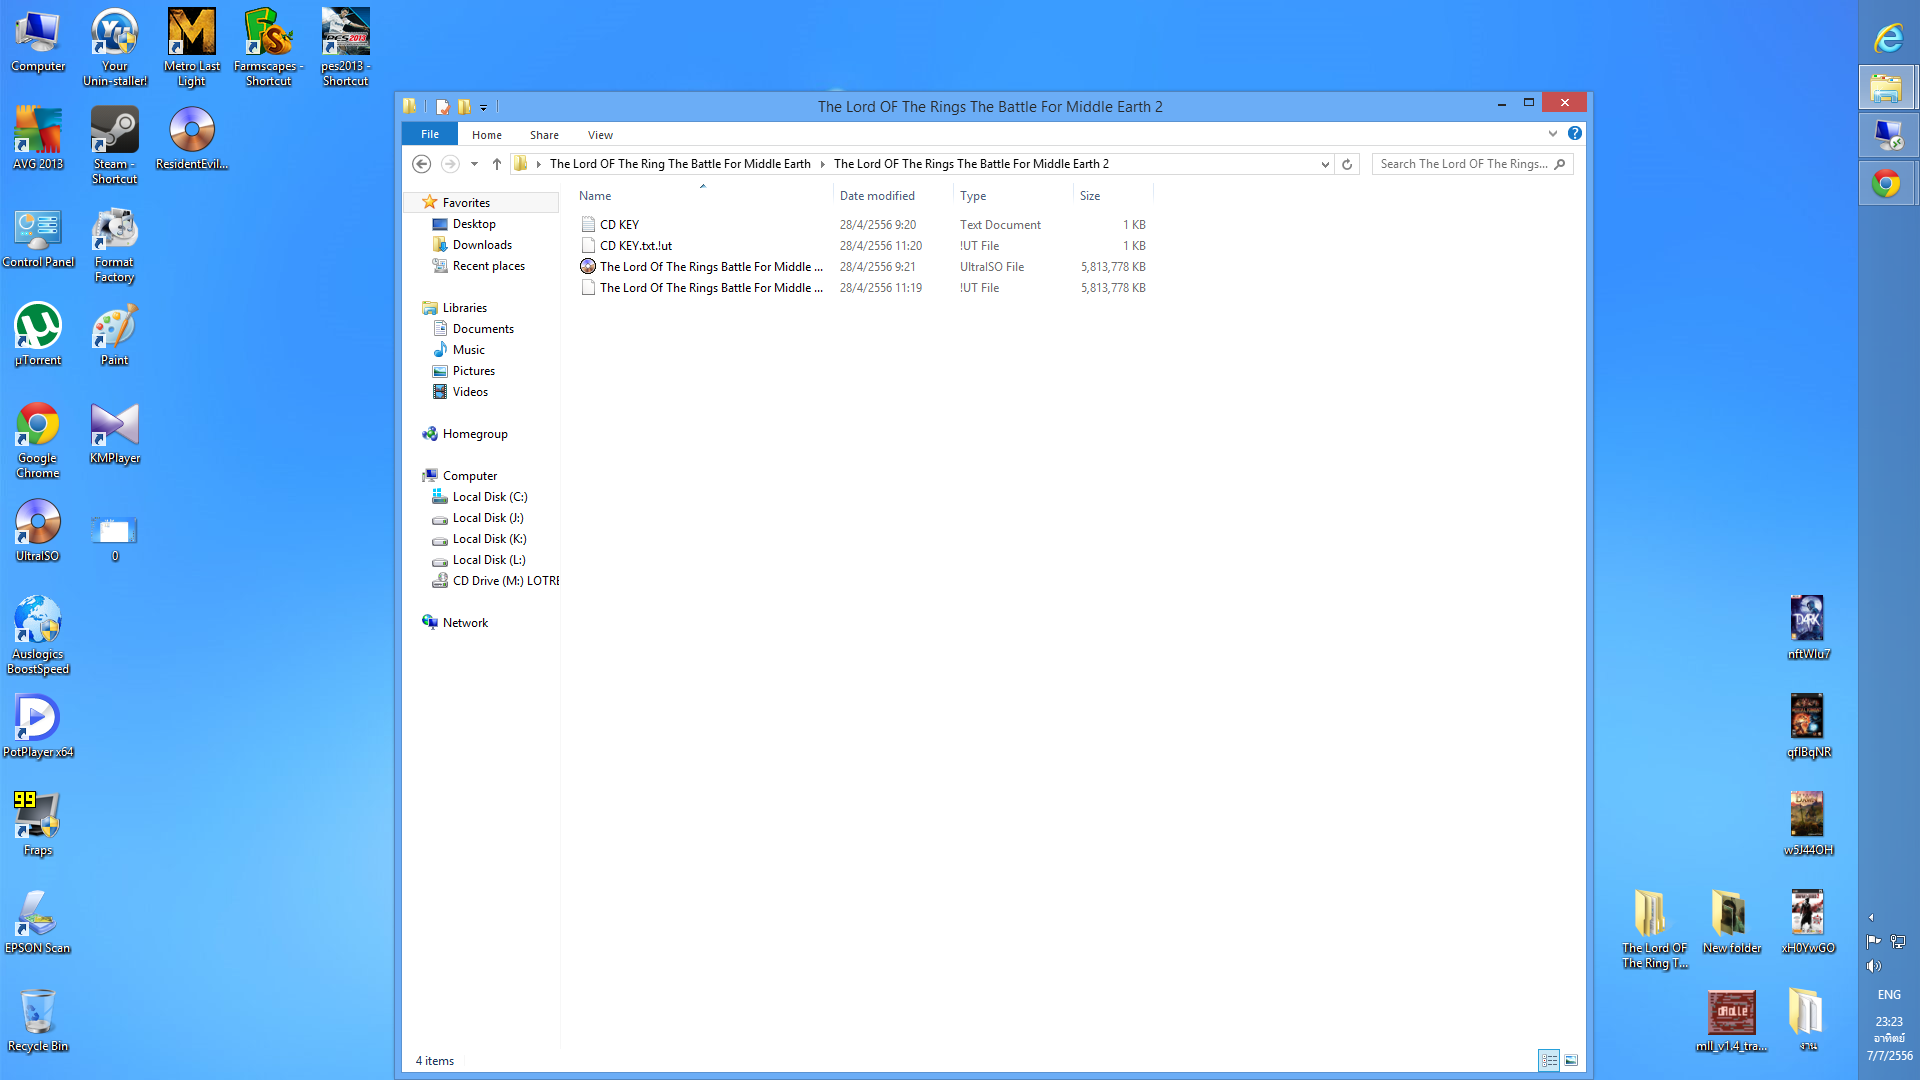Viewport: 1920px width, 1080px height.
Task: Open the Explorer Help icon
Action: click(x=1575, y=133)
